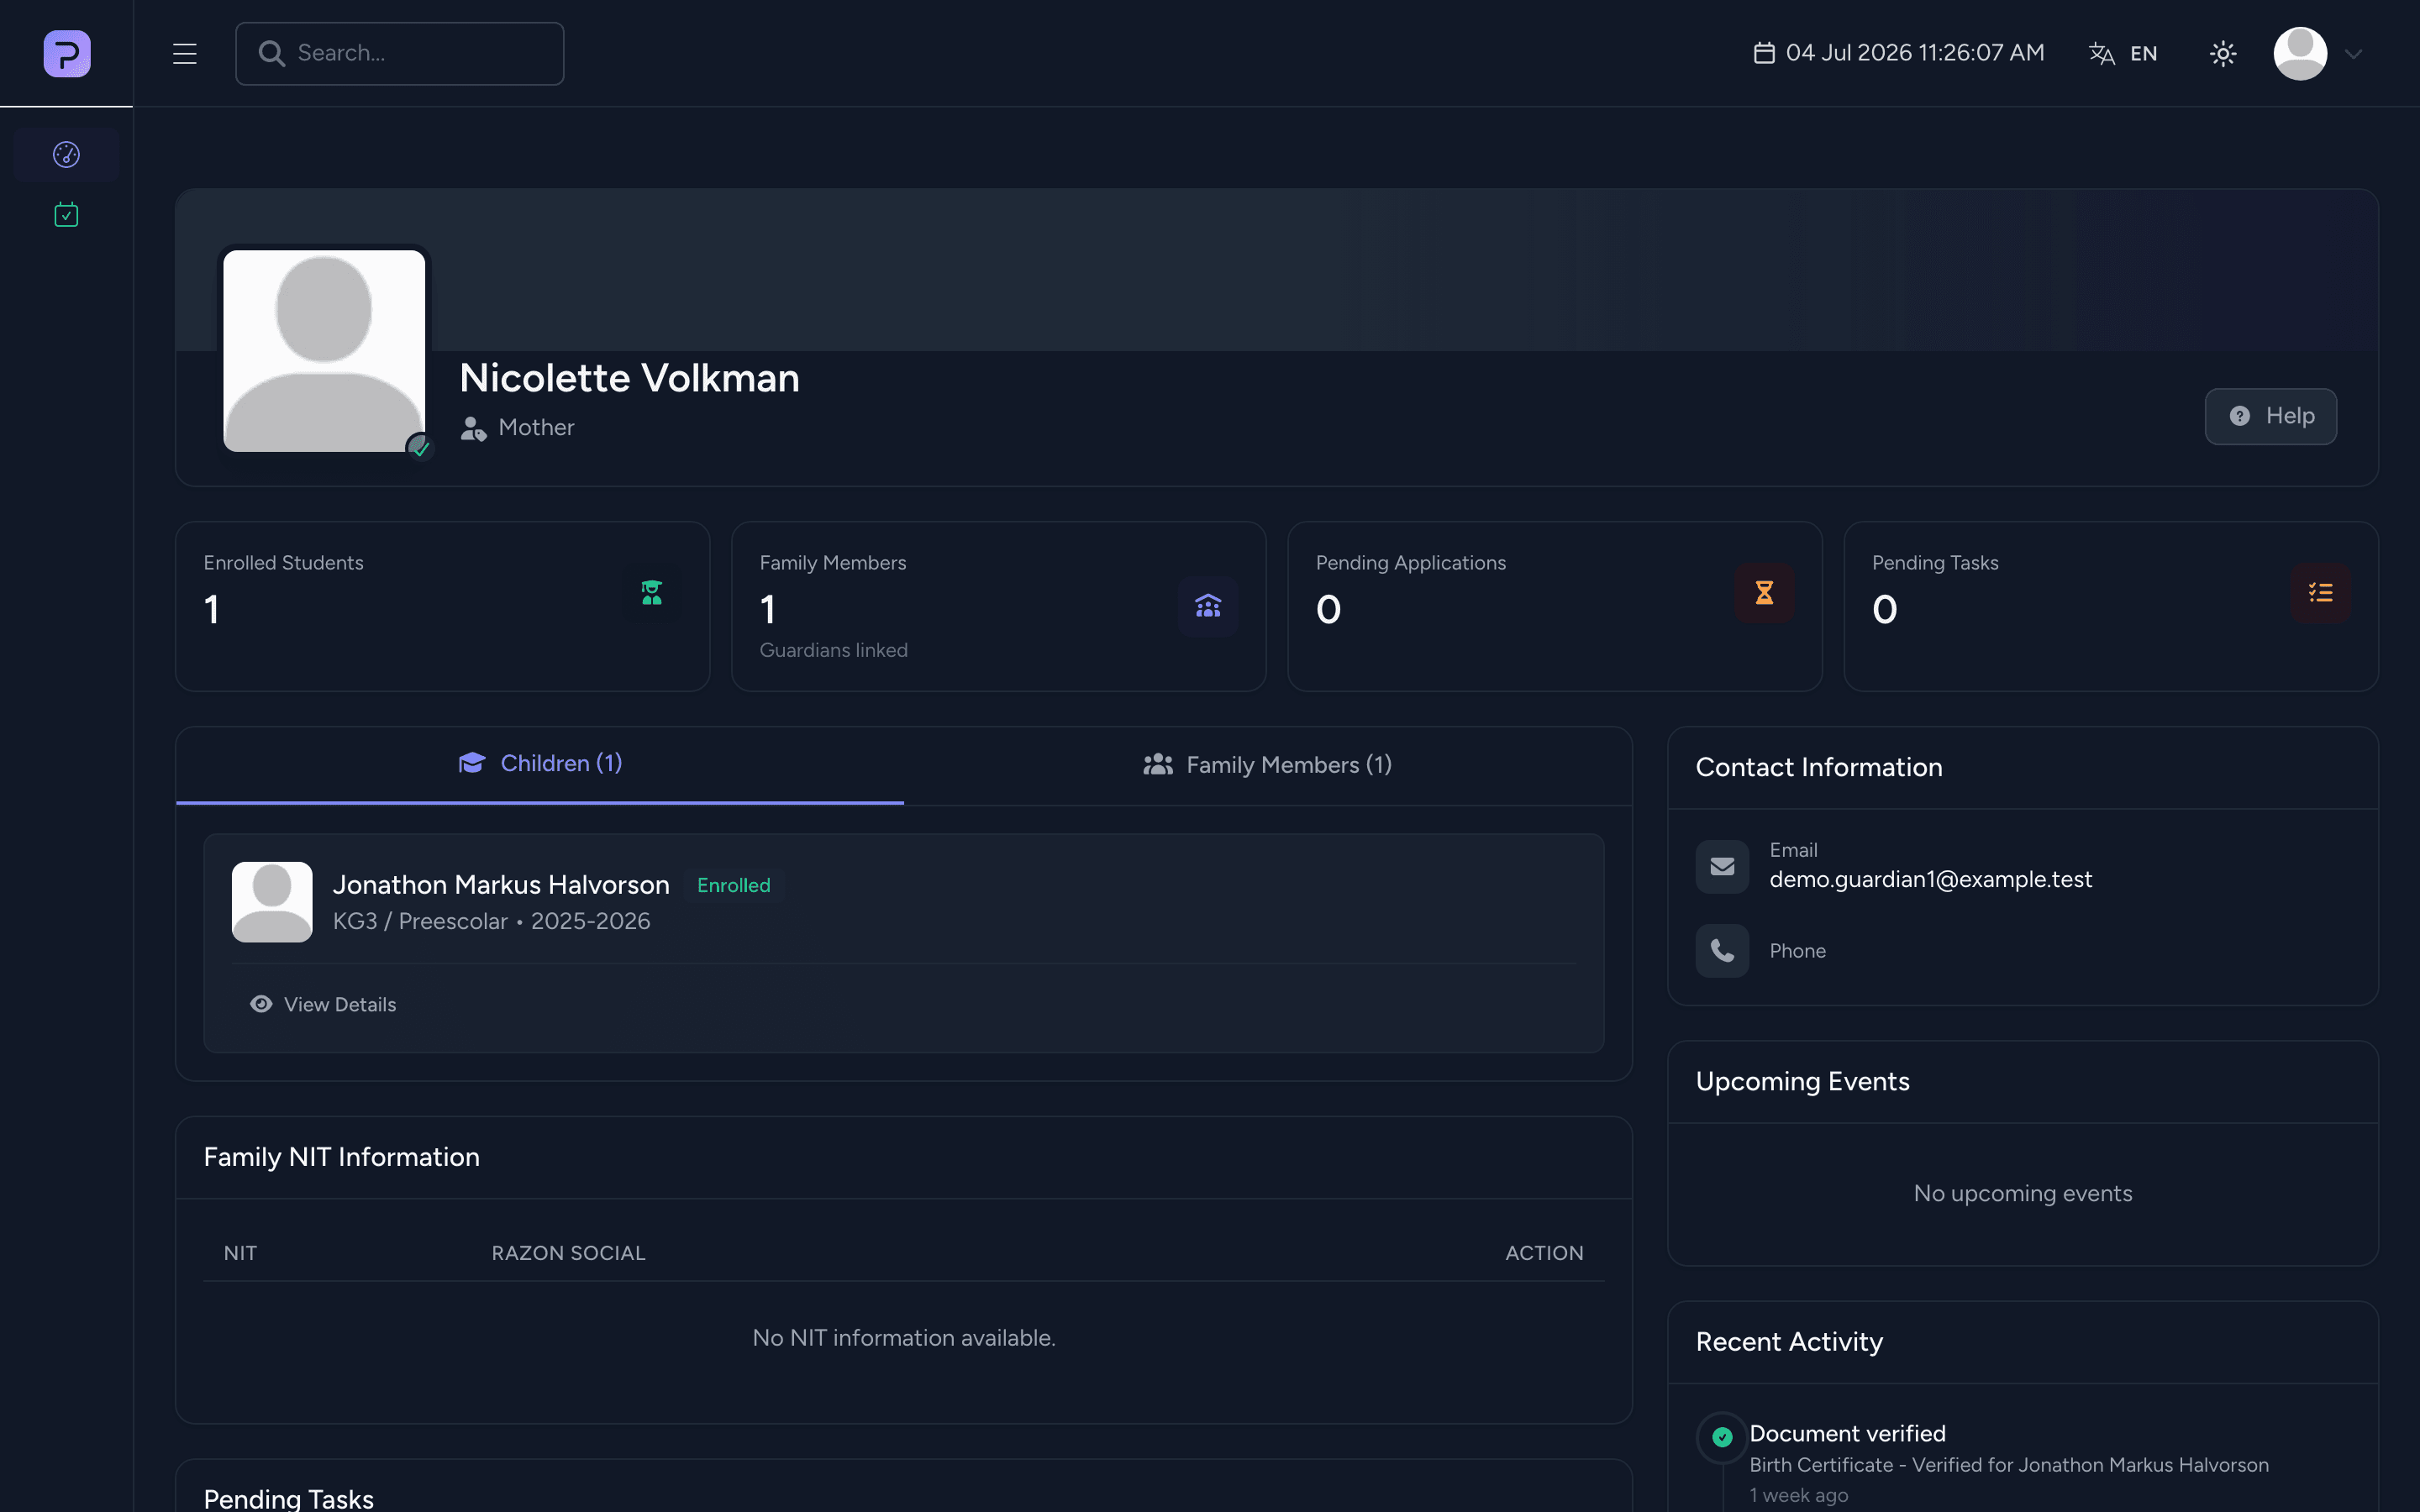Open the calendar check sidebar icon
The image size is (2420, 1512).
coord(66,214)
